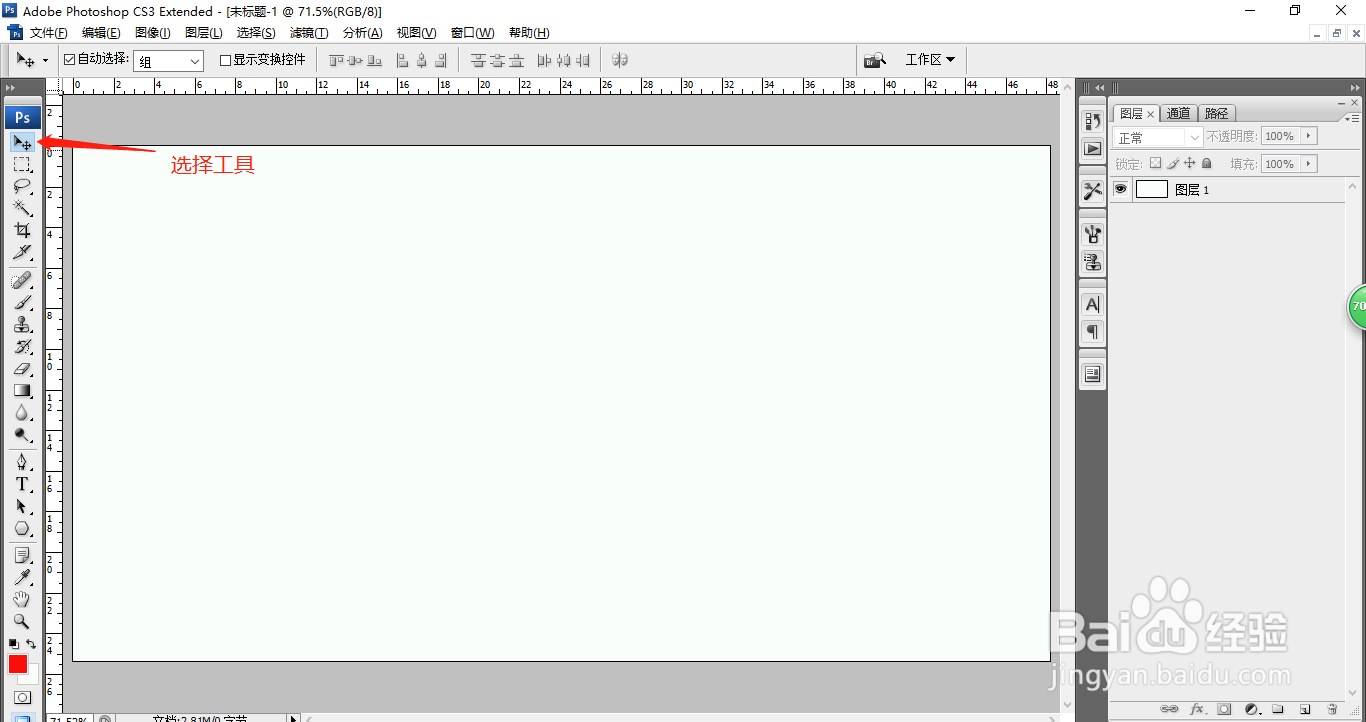Select the Clone Stamp tool
The height and width of the screenshot is (722, 1366).
pyautogui.click(x=22, y=324)
